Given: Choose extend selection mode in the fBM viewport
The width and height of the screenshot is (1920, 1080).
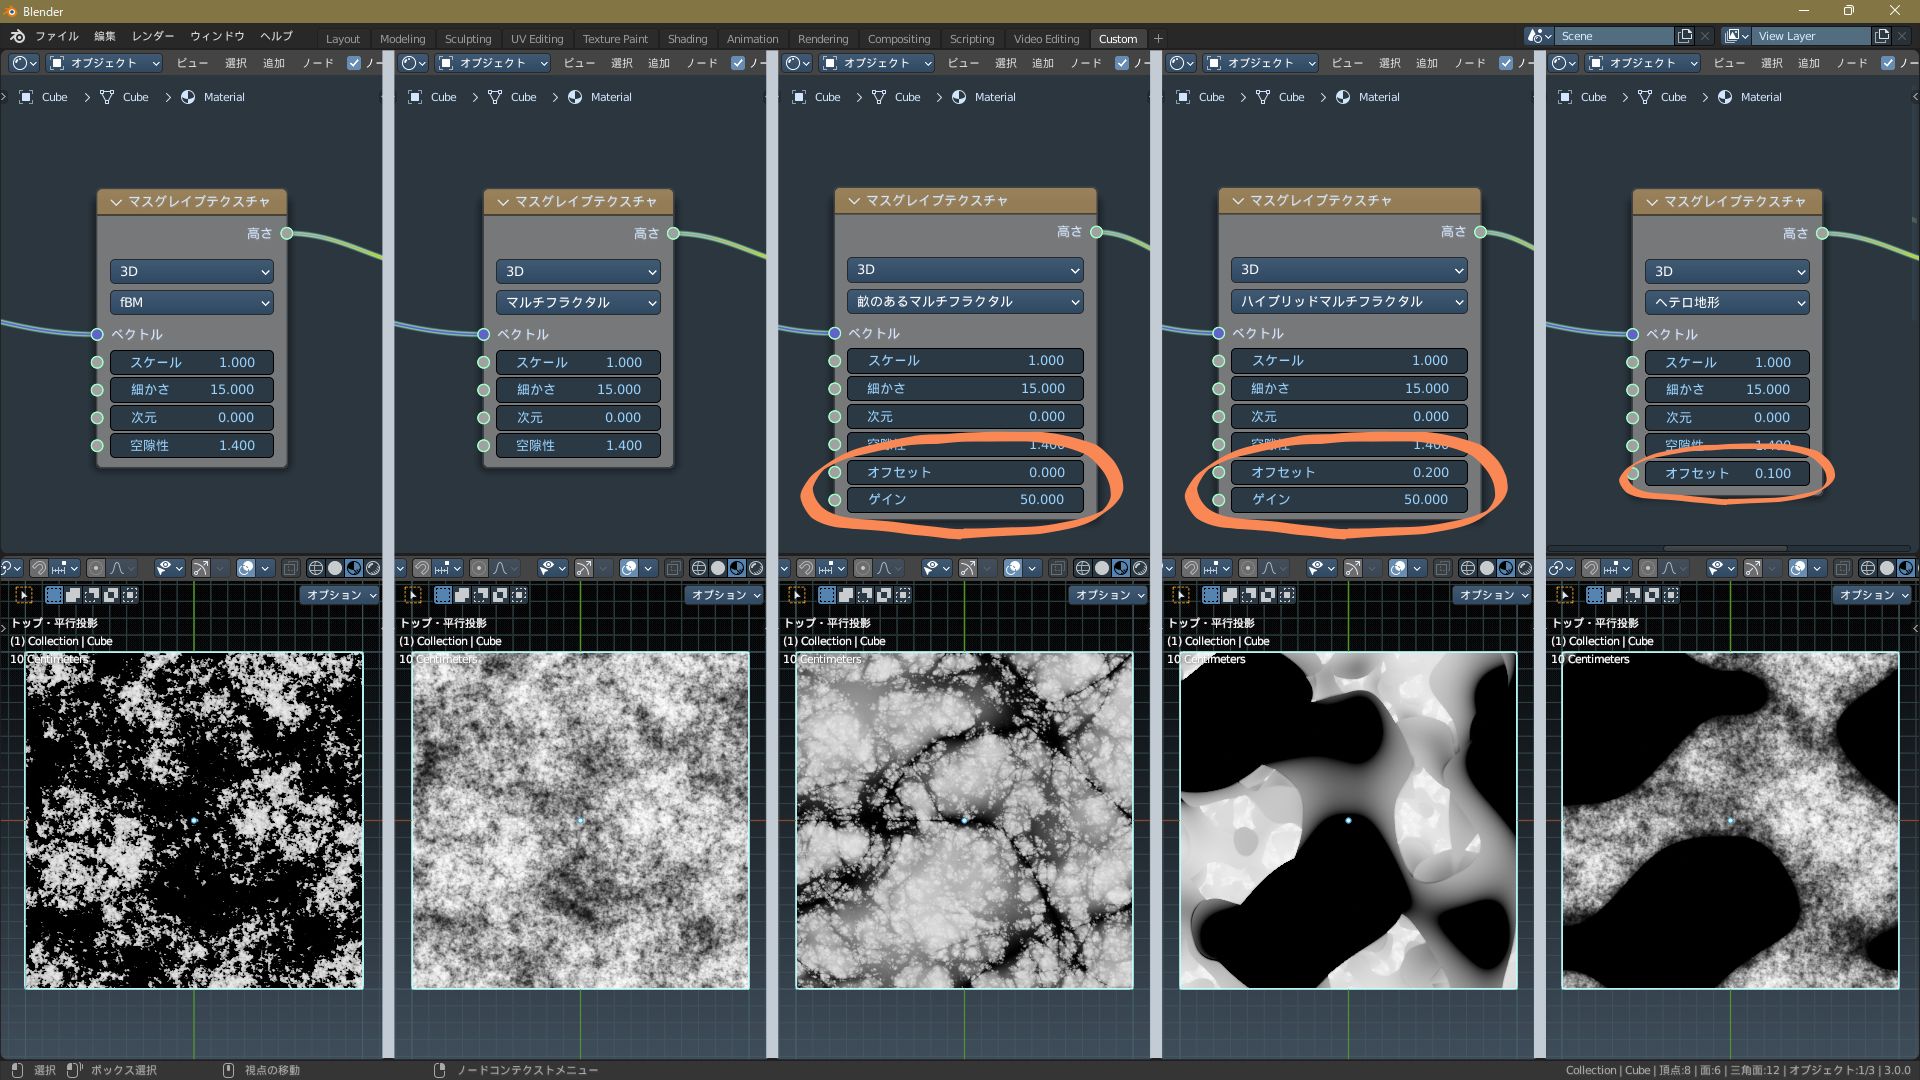Looking at the screenshot, I should pyautogui.click(x=73, y=595).
